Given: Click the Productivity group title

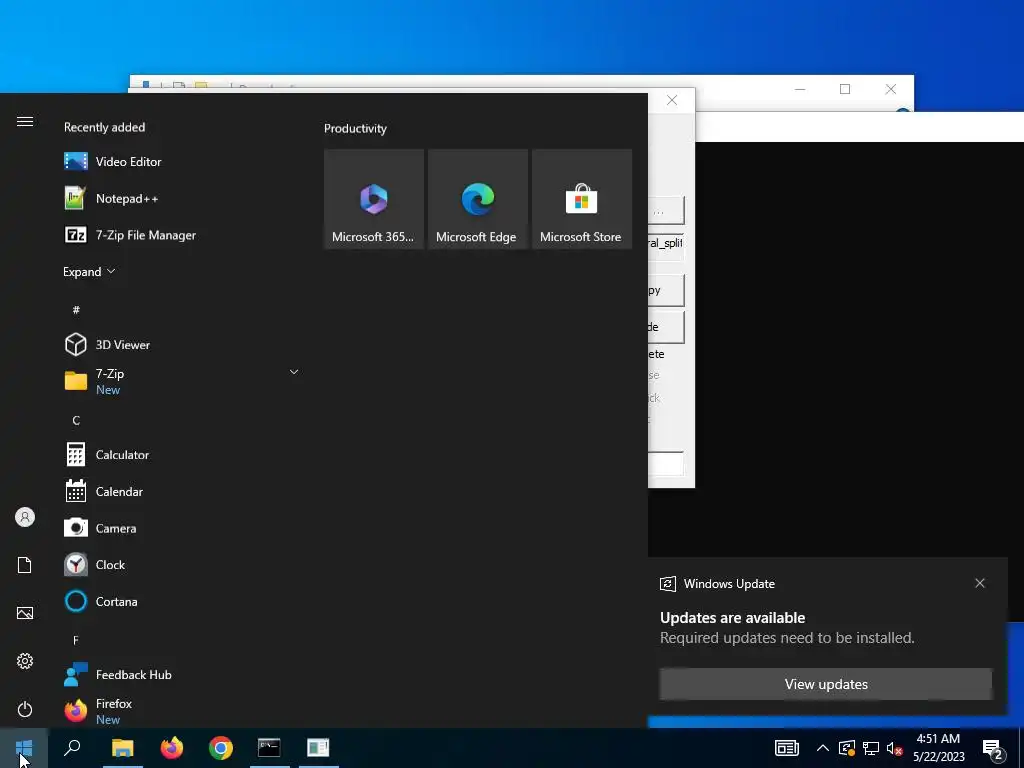Looking at the screenshot, I should pos(355,129).
